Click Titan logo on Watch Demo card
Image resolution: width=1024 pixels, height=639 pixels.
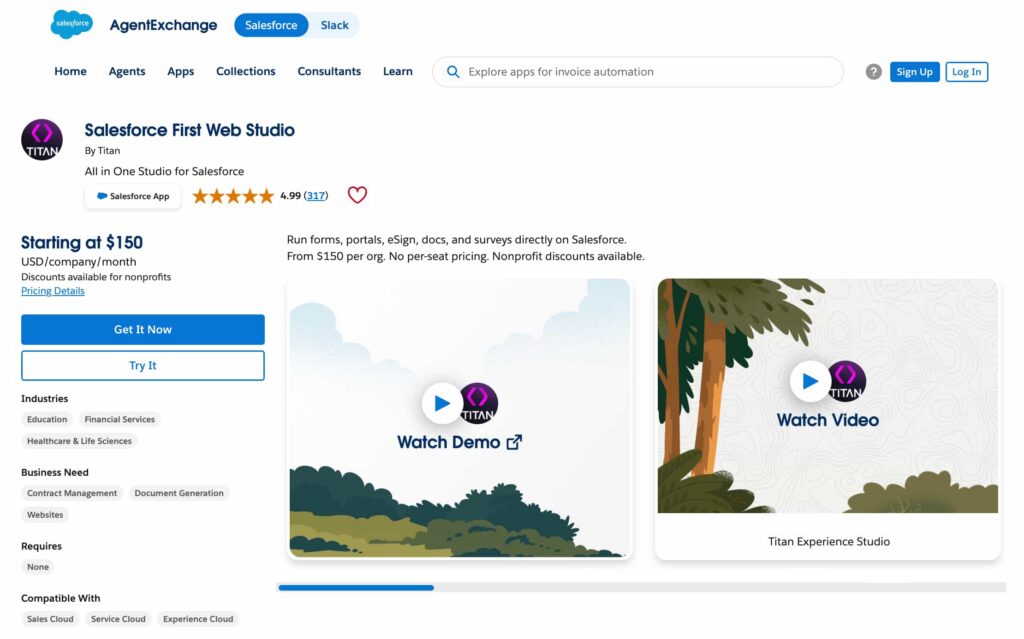point(479,403)
